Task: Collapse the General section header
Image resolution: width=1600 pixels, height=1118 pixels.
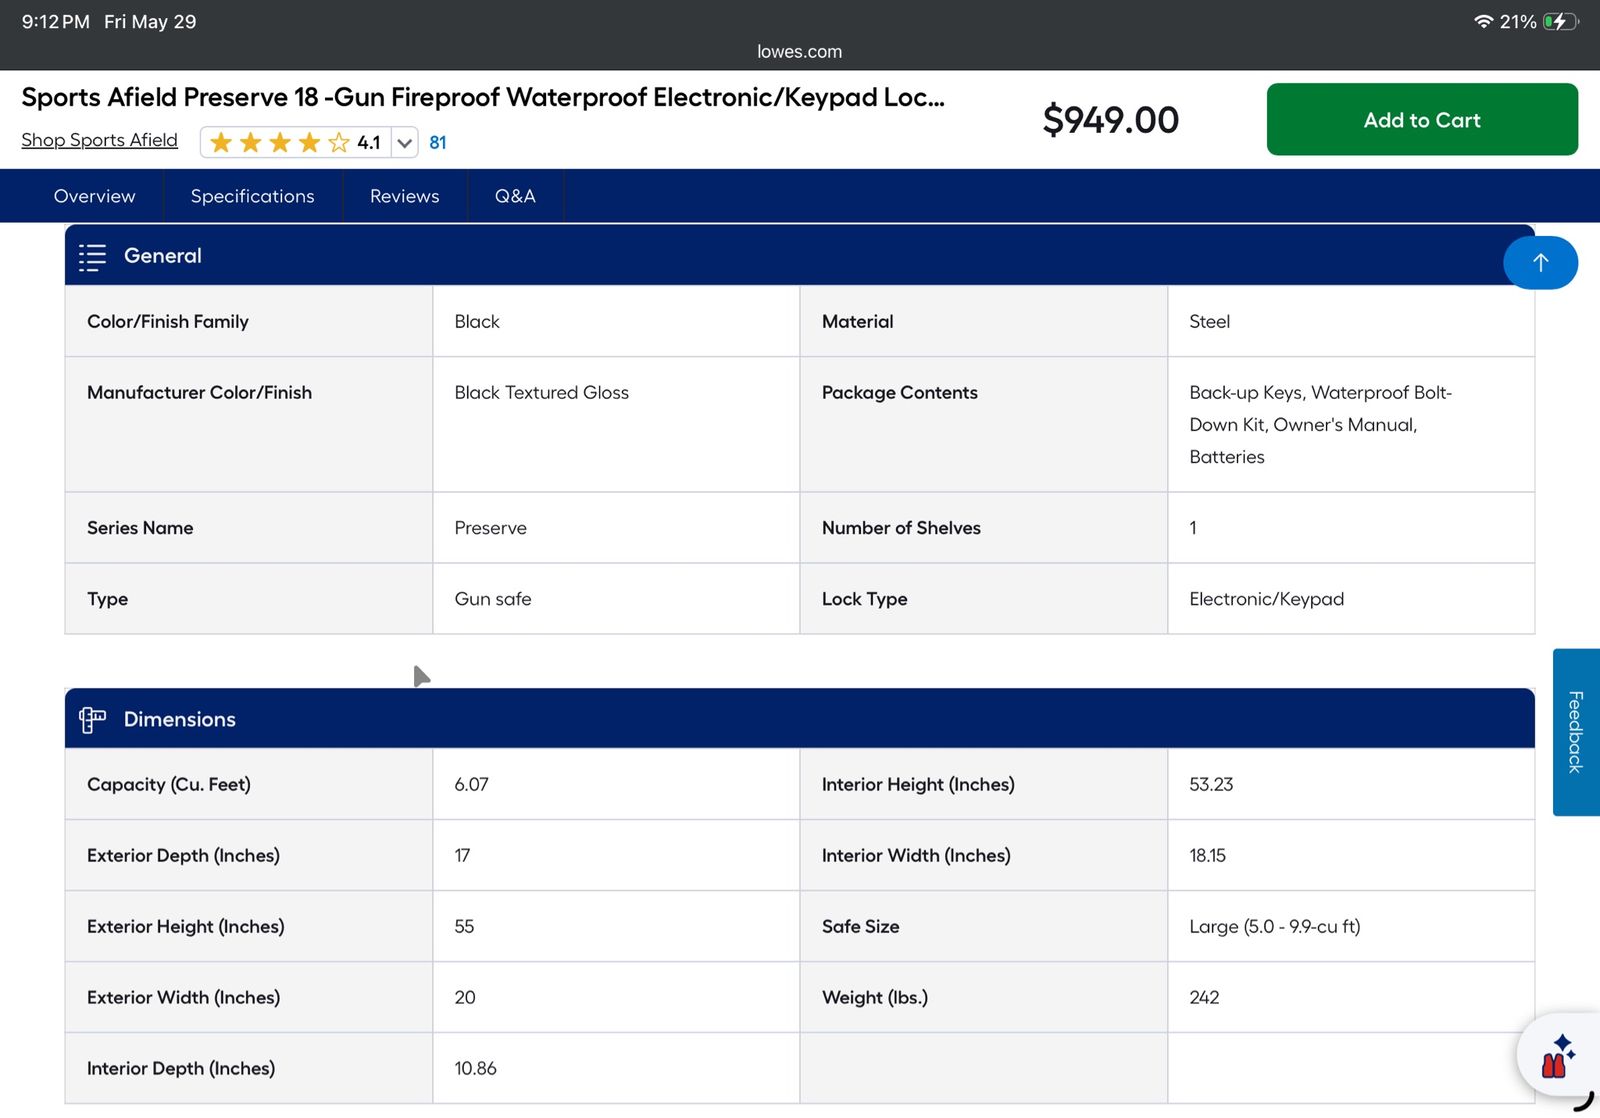Action: [800, 256]
